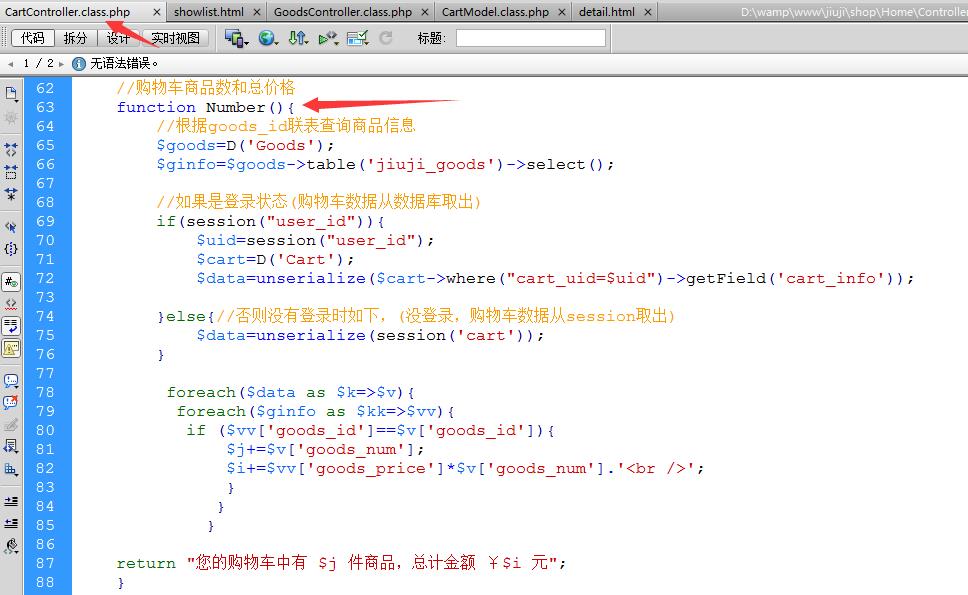
Task: Select Parent Tag icon
Action: point(11,227)
